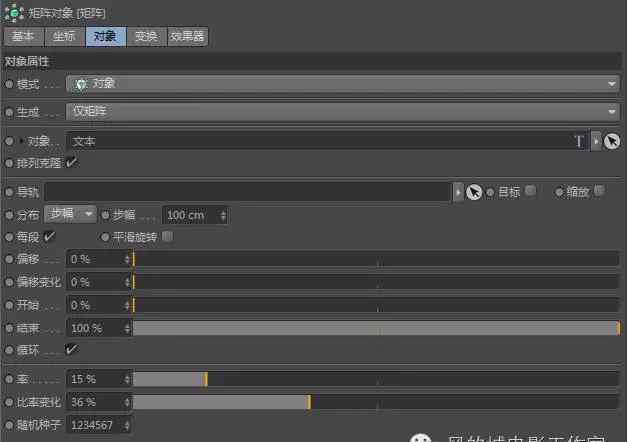Click the keyframe dot beside 偏移

[x=9, y=259]
